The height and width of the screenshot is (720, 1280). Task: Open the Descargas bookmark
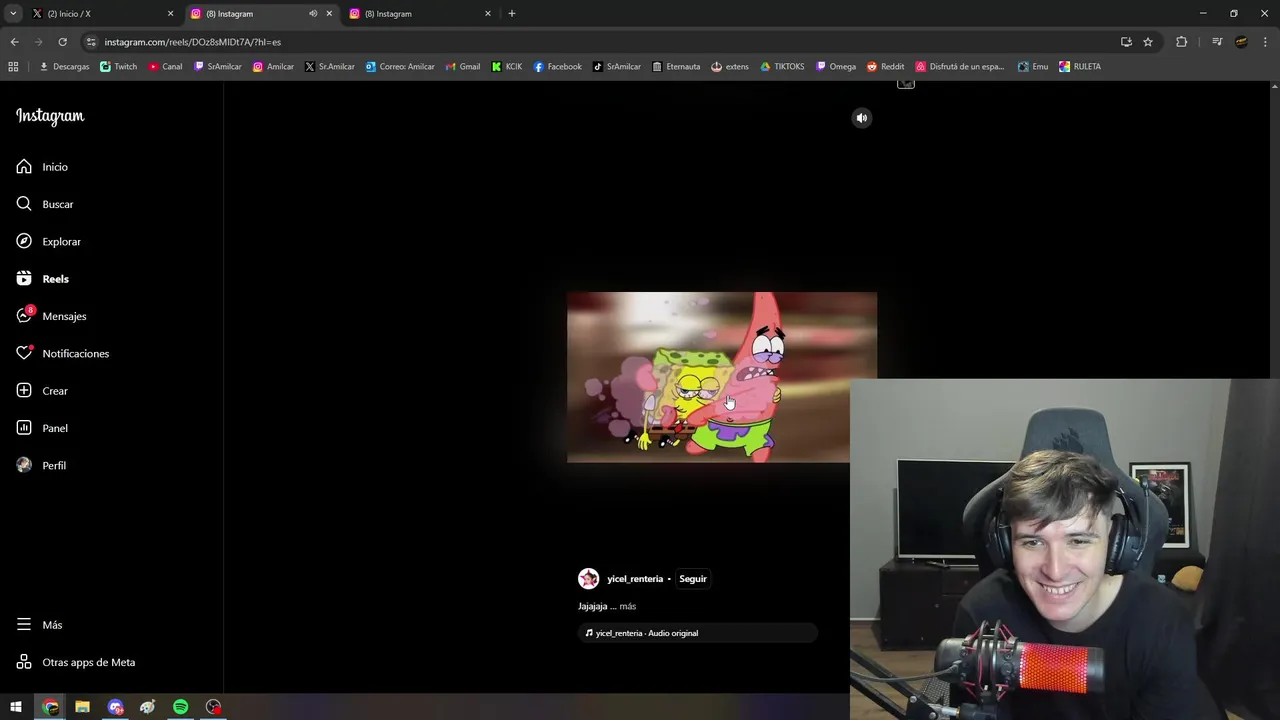64,67
